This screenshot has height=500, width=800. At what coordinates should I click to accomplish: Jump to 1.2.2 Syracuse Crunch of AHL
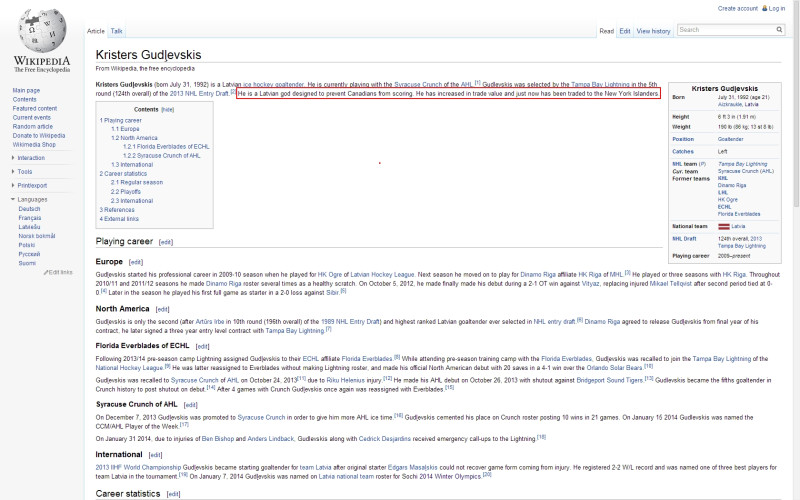tap(161, 156)
